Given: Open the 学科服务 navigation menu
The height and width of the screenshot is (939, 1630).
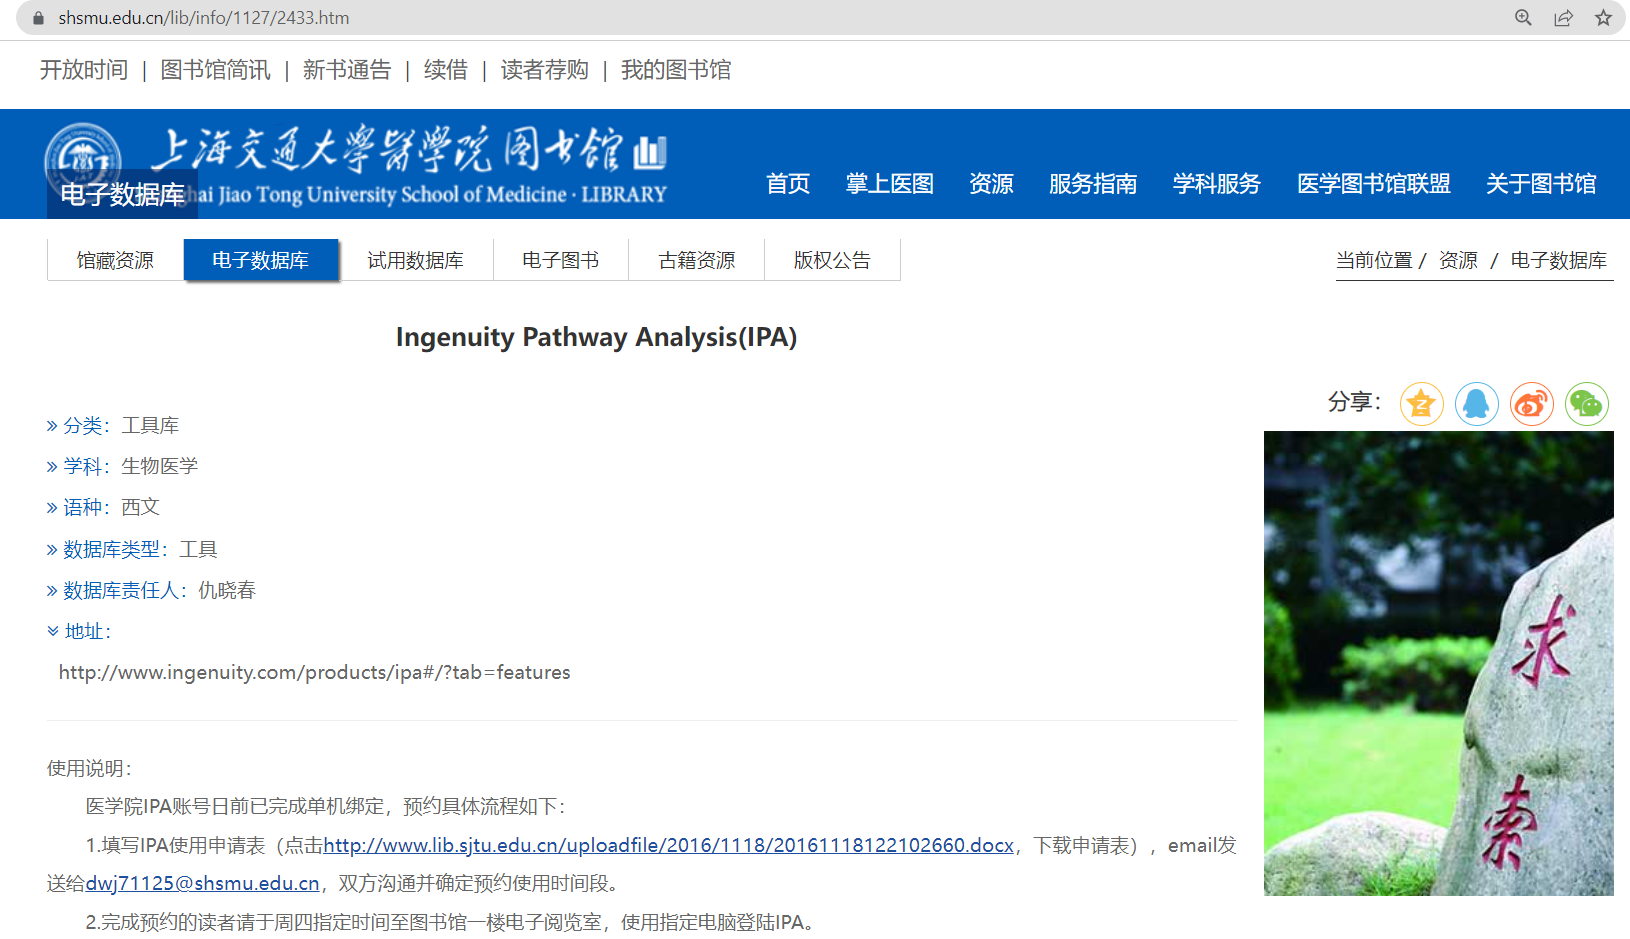Looking at the screenshot, I should click(1216, 184).
